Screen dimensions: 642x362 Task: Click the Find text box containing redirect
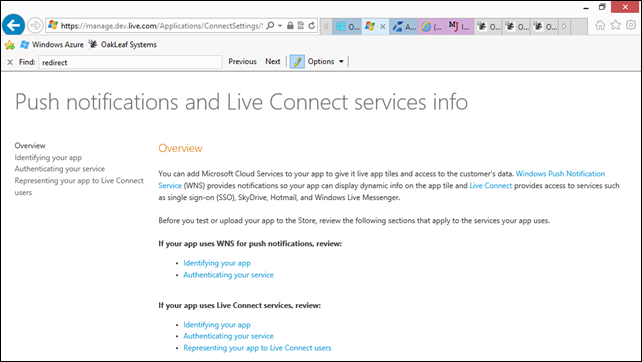click(130, 62)
